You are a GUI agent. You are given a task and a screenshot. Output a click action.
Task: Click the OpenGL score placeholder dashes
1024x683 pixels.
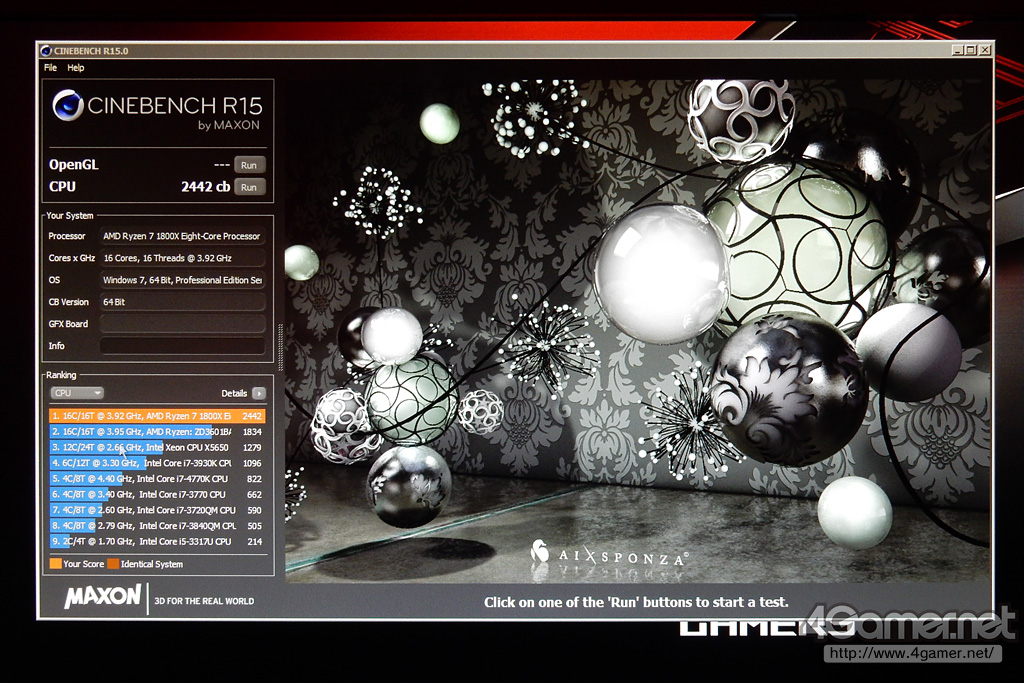222,165
